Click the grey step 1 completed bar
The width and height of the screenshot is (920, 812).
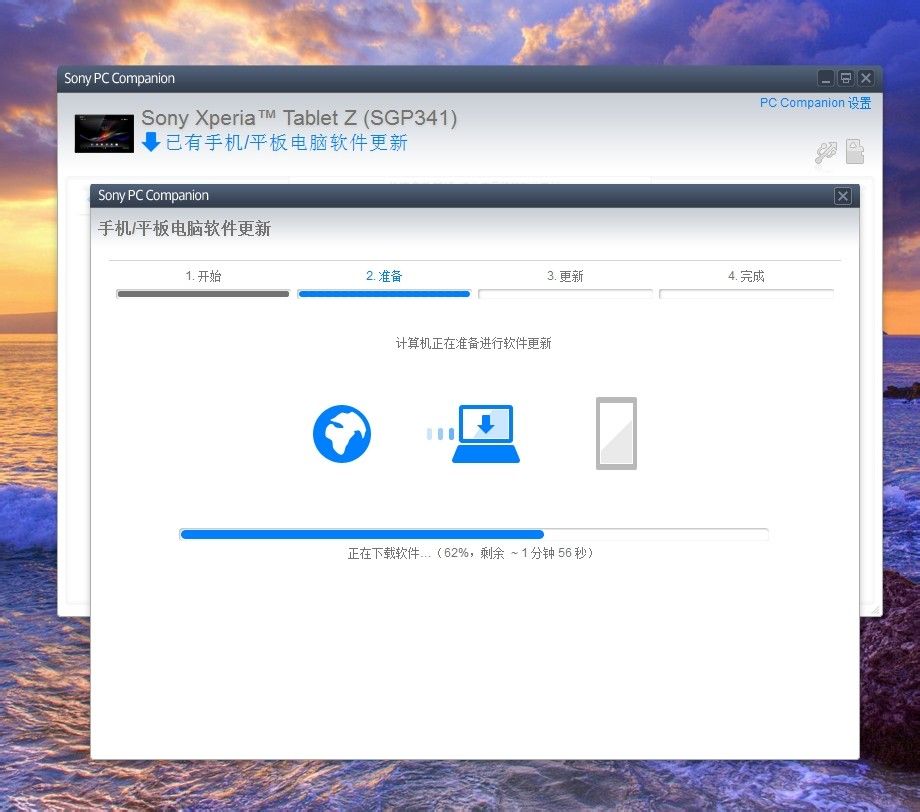(x=203, y=294)
